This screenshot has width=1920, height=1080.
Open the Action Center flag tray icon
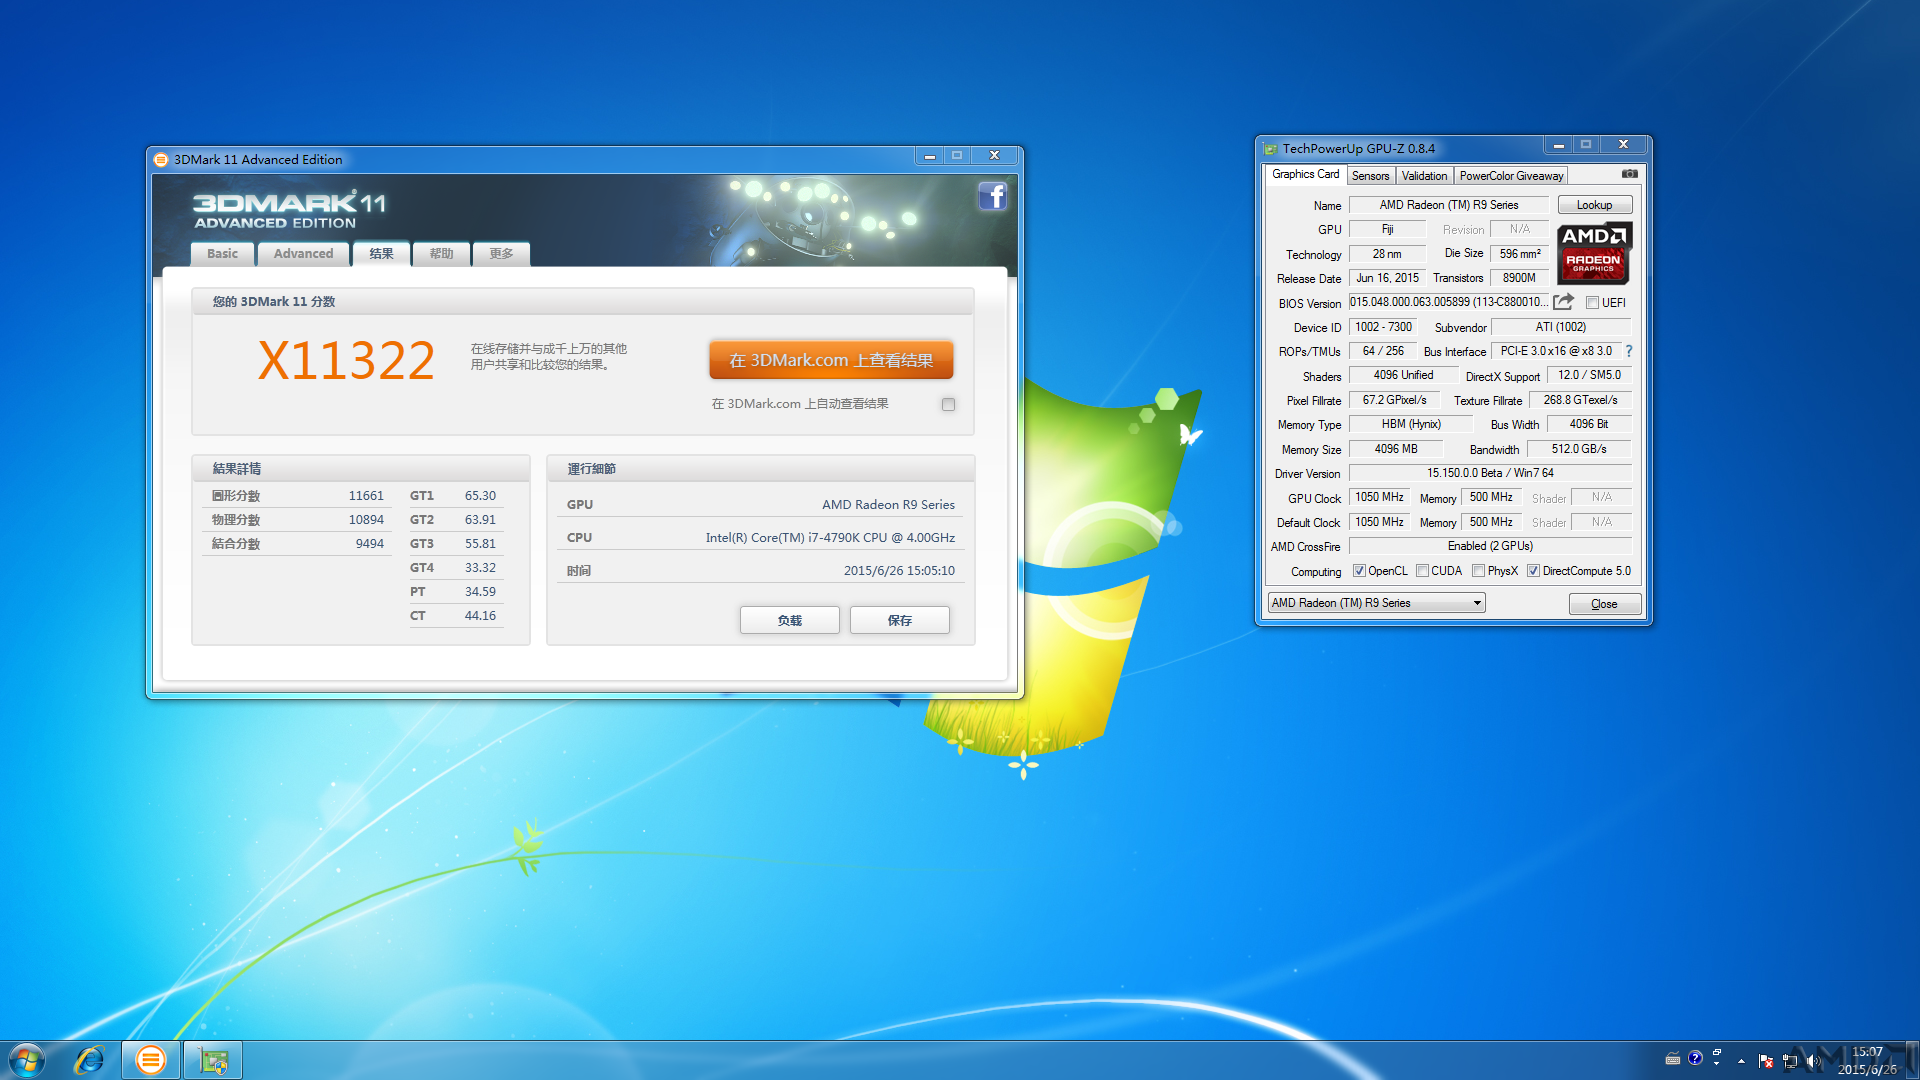(x=1765, y=1061)
